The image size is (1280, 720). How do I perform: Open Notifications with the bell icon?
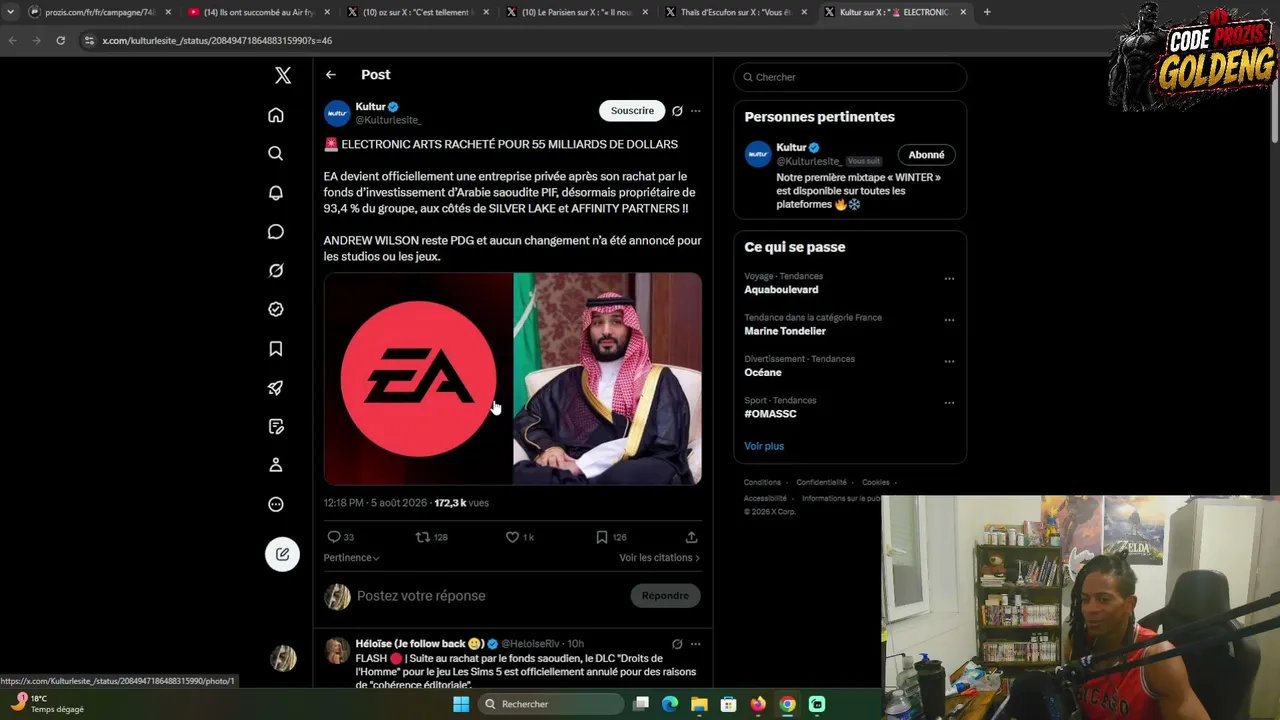click(x=276, y=193)
